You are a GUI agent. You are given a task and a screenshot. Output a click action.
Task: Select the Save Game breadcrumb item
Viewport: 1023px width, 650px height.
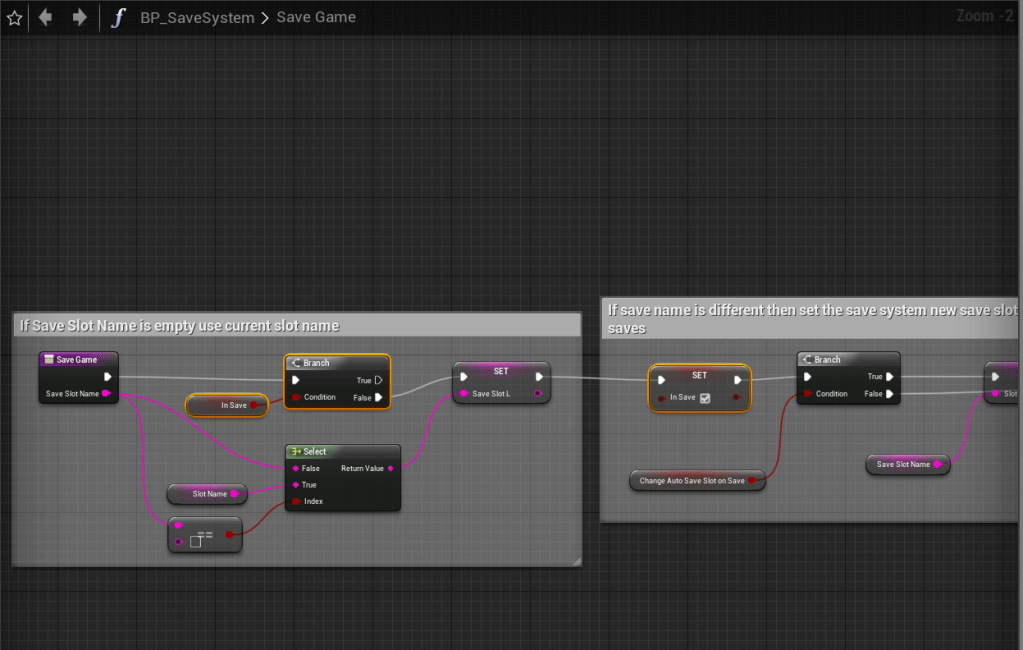316,17
